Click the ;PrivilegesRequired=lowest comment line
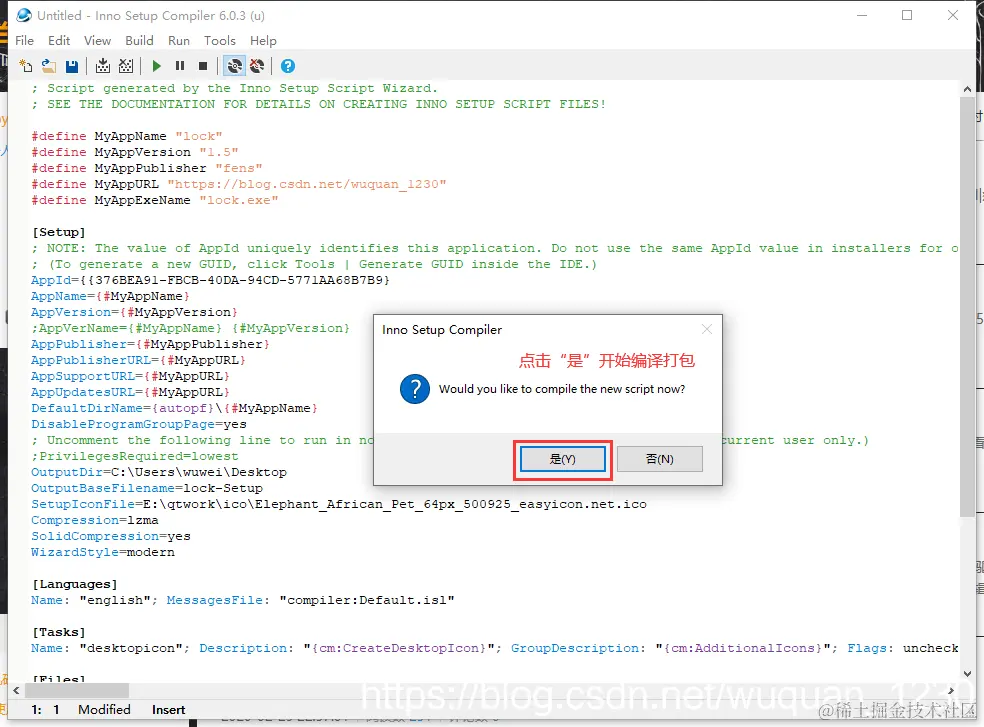 [x=135, y=456]
